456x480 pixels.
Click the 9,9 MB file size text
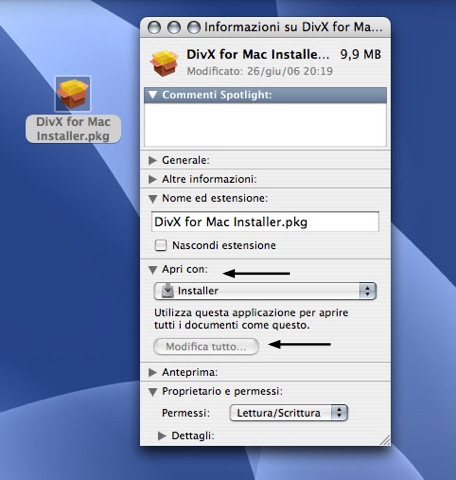(x=360, y=55)
